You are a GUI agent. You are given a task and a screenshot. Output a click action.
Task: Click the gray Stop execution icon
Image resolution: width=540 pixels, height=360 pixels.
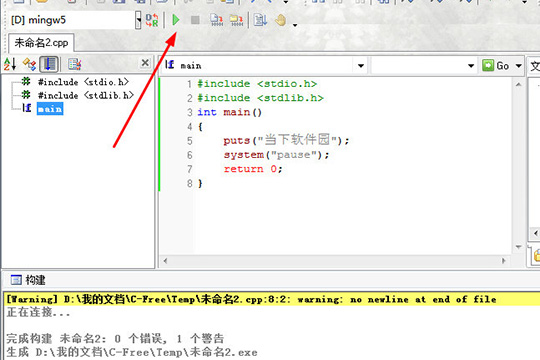point(195,20)
